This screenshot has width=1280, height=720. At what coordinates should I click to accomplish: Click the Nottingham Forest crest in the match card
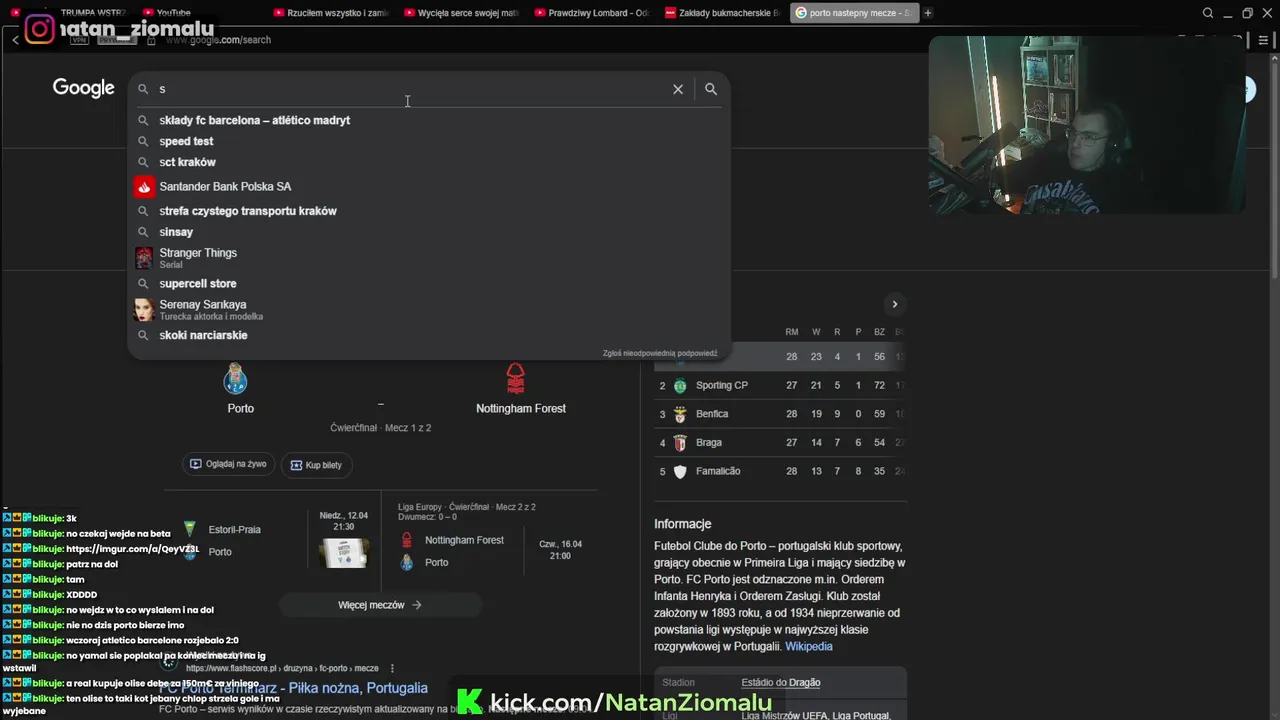(515, 379)
